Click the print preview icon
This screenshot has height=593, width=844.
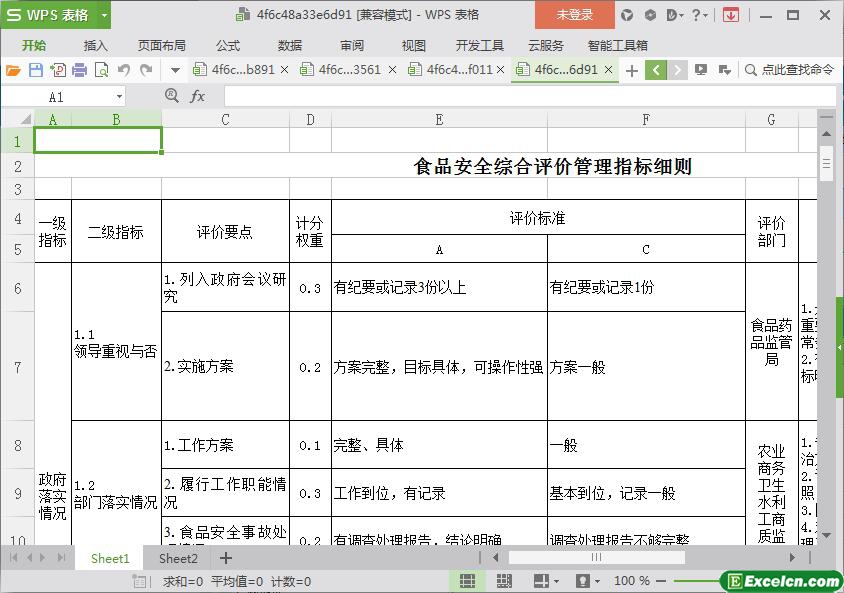click(101, 70)
